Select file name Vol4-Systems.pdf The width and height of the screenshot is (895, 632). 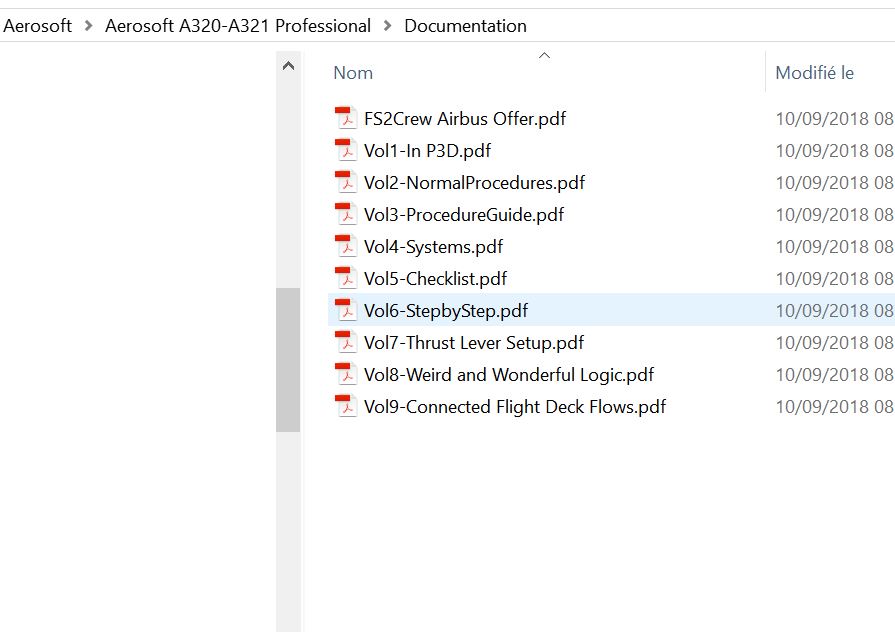click(433, 247)
